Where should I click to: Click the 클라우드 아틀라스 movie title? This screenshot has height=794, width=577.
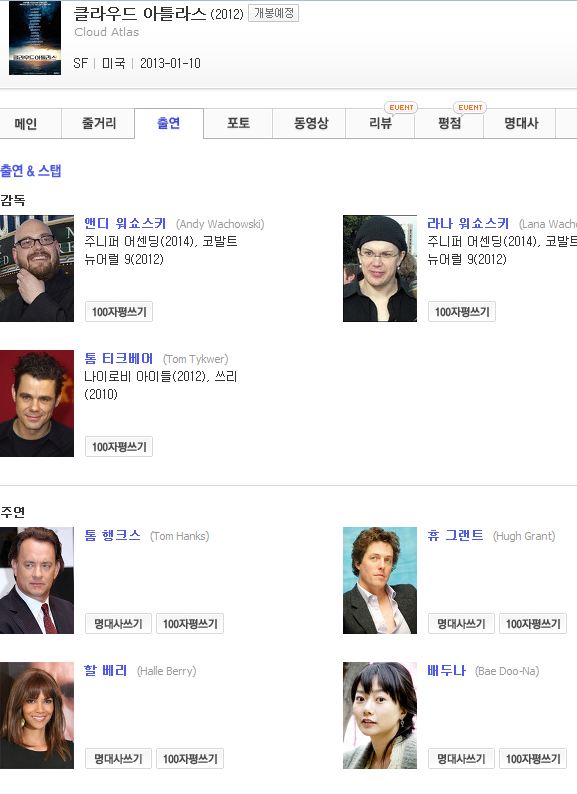pyautogui.click(x=140, y=14)
